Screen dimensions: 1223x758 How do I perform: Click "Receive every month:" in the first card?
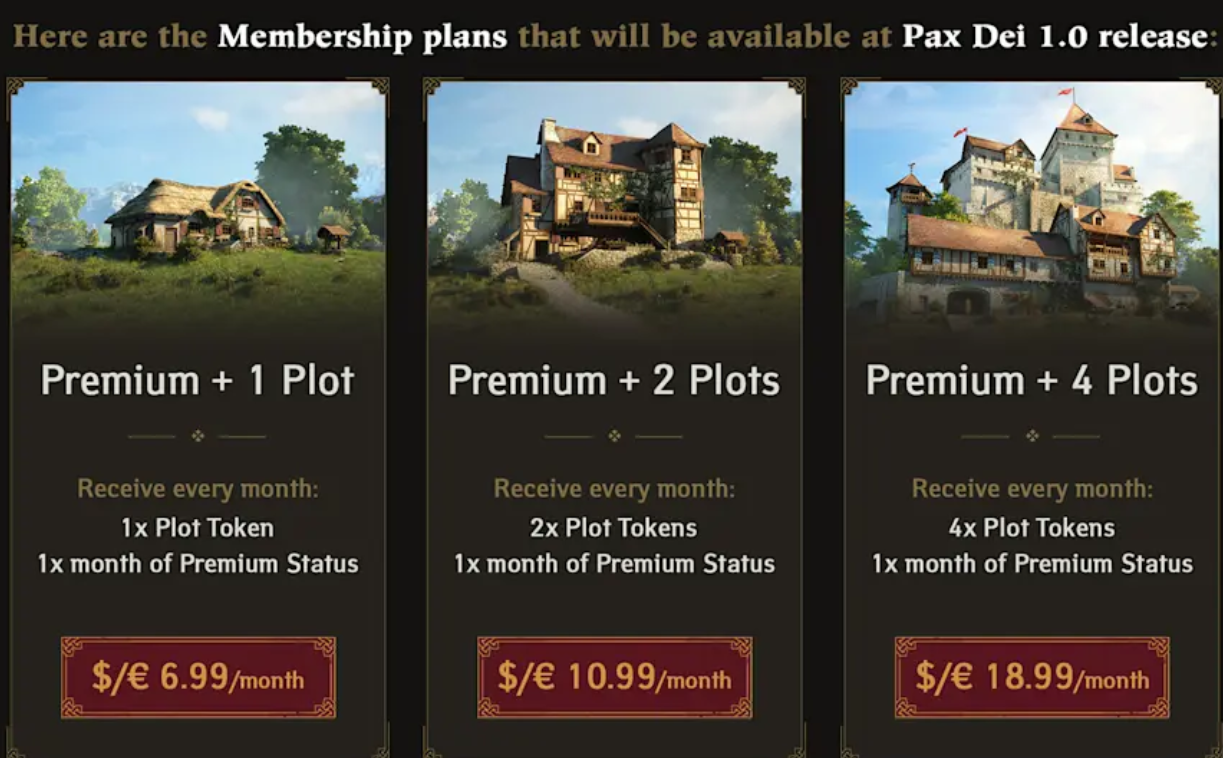(198, 489)
